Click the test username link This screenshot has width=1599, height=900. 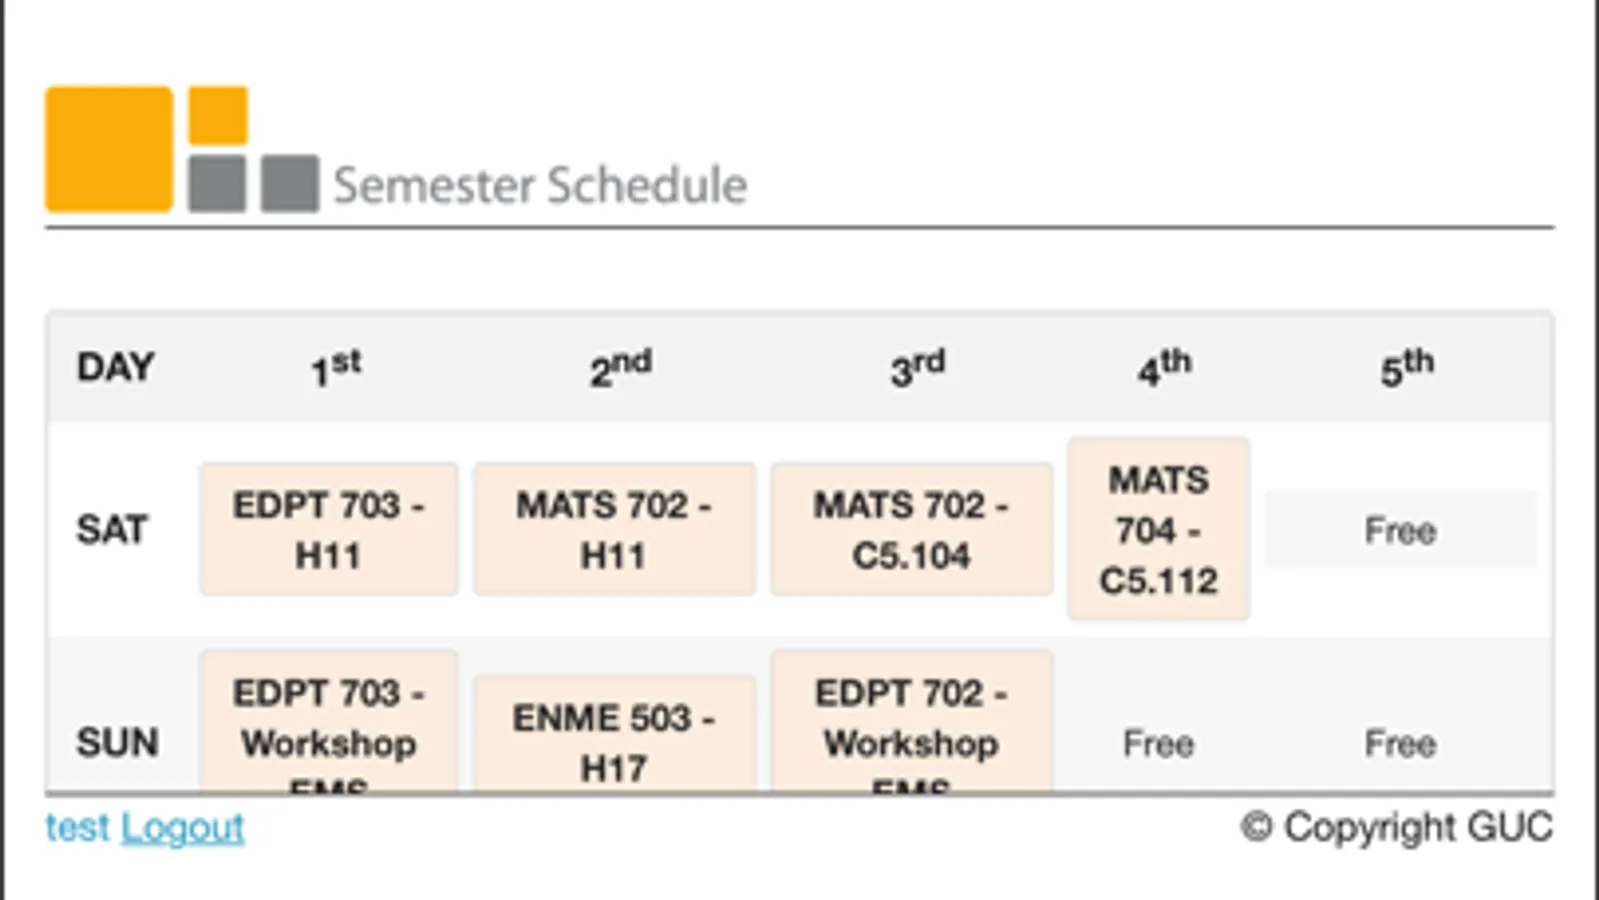tap(77, 828)
